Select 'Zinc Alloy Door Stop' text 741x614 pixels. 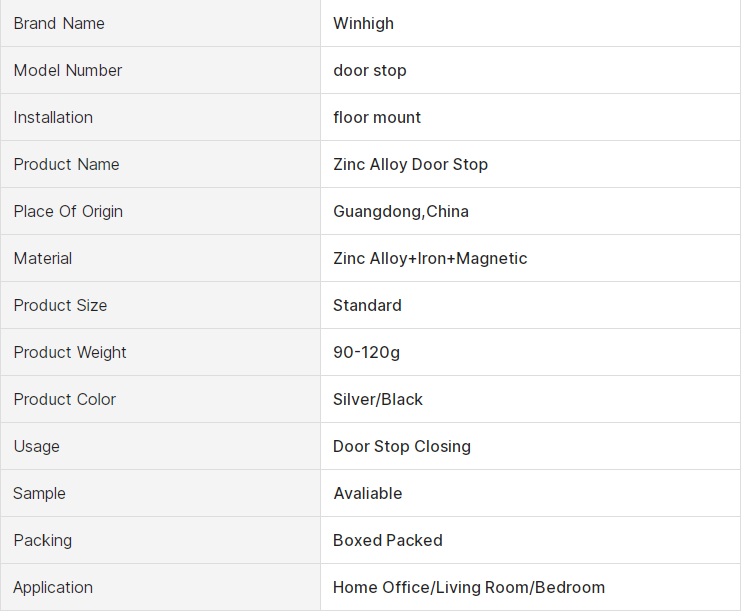pyautogui.click(x=410, y=164)
